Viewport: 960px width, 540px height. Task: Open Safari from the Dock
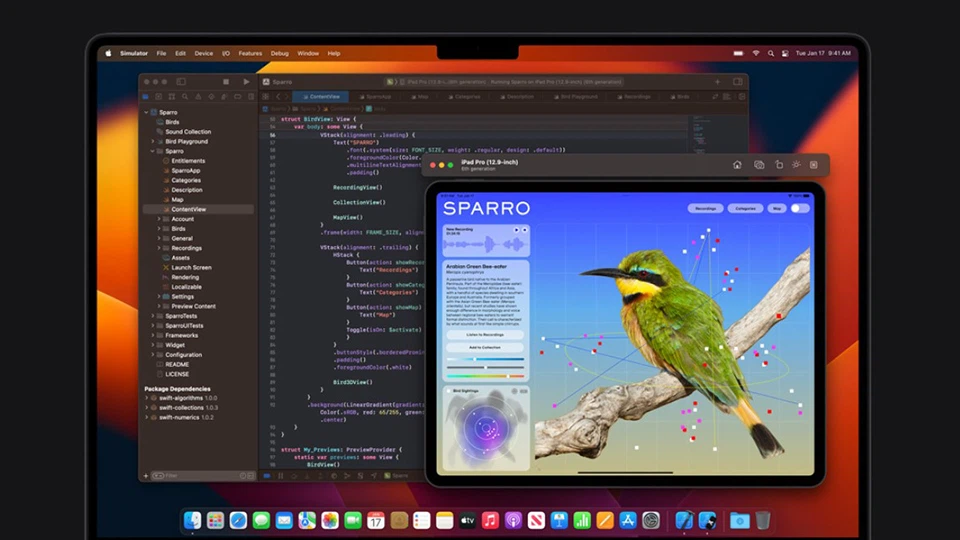[238, 520]
